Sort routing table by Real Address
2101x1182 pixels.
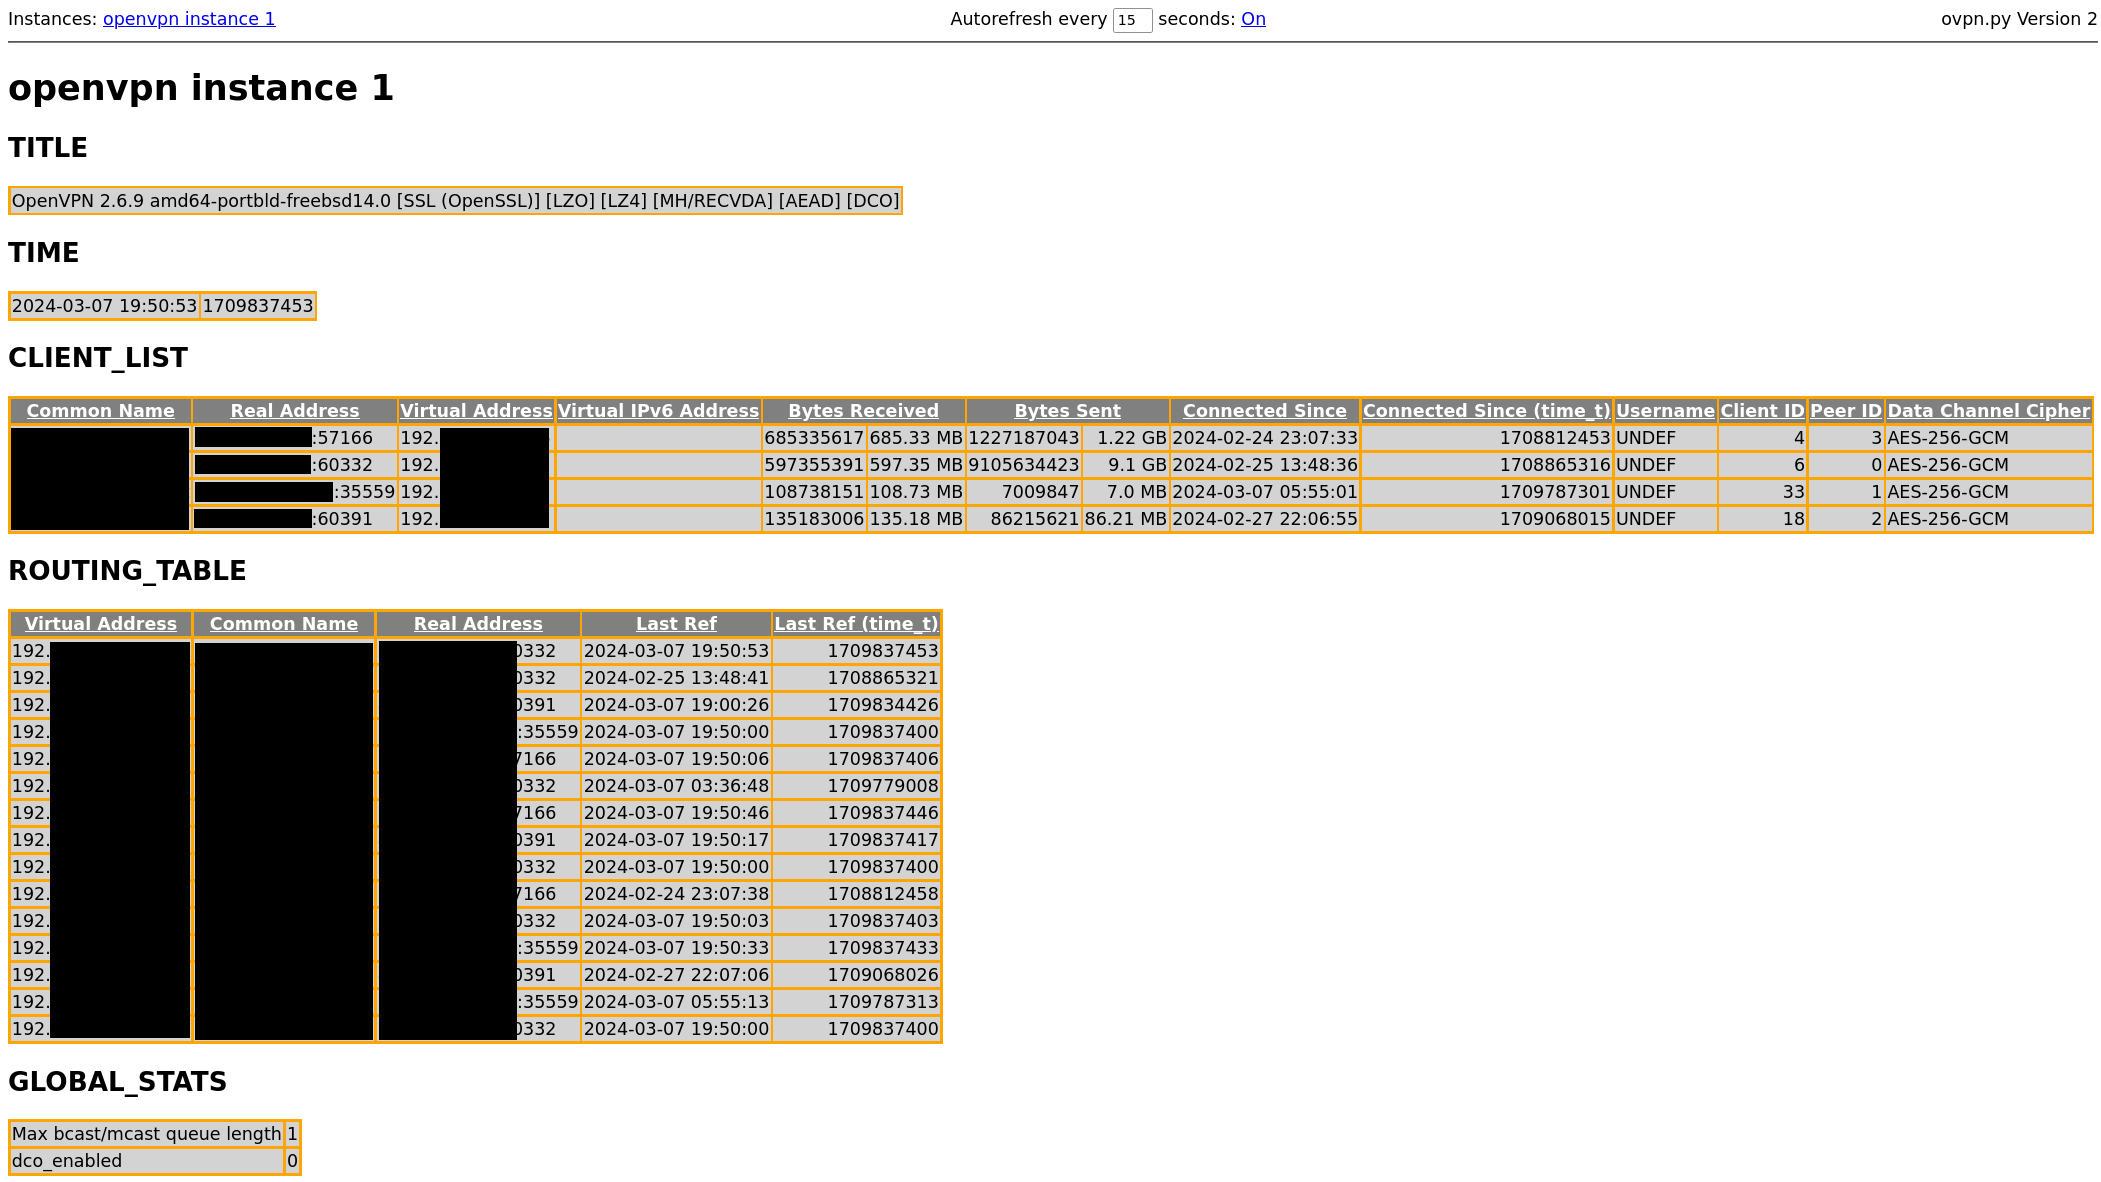click(478, 624)
